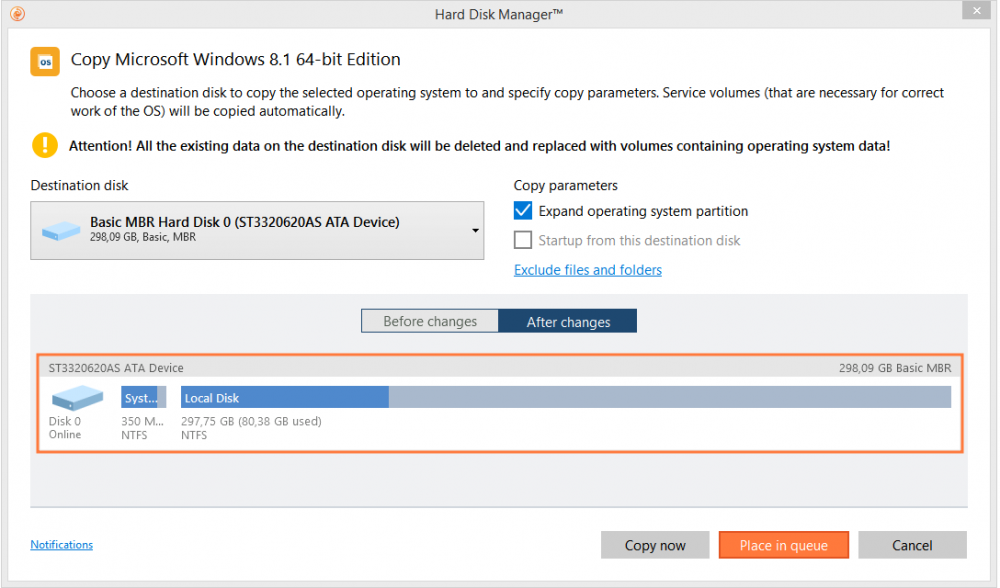Viewport: 1000px width, 588px height.
Task: Open the Notifications link
Action: 61,544
